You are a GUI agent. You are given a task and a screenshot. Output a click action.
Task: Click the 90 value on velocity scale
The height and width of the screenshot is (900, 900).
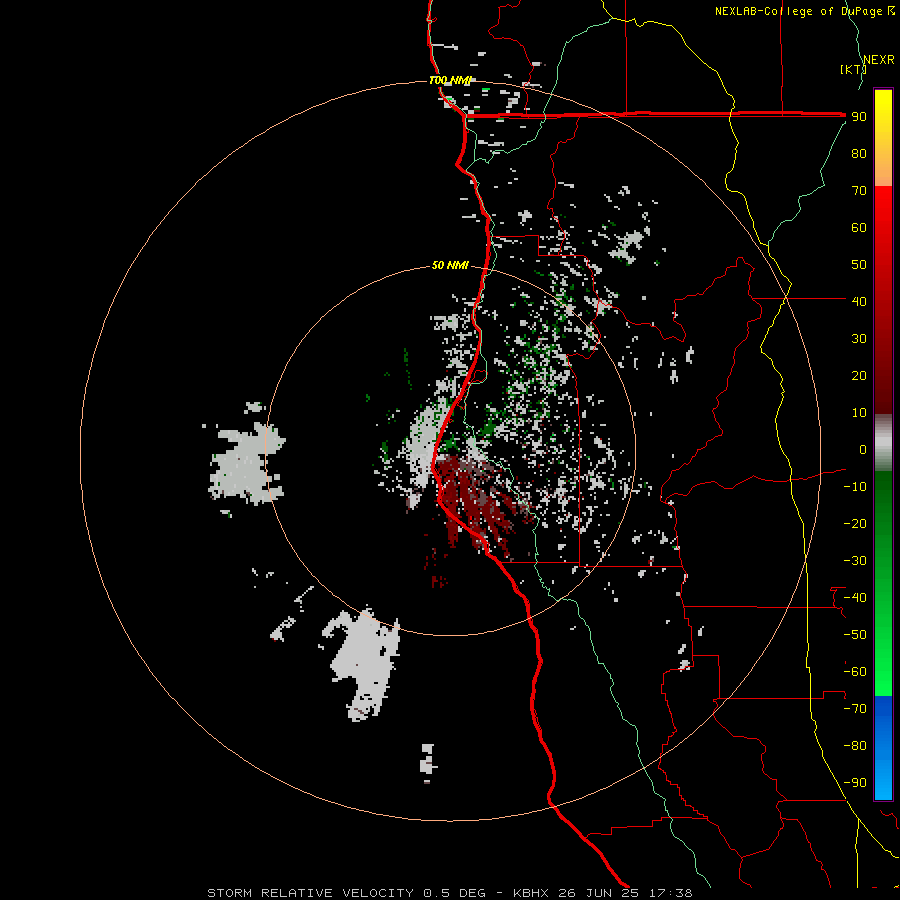(859, 117)
